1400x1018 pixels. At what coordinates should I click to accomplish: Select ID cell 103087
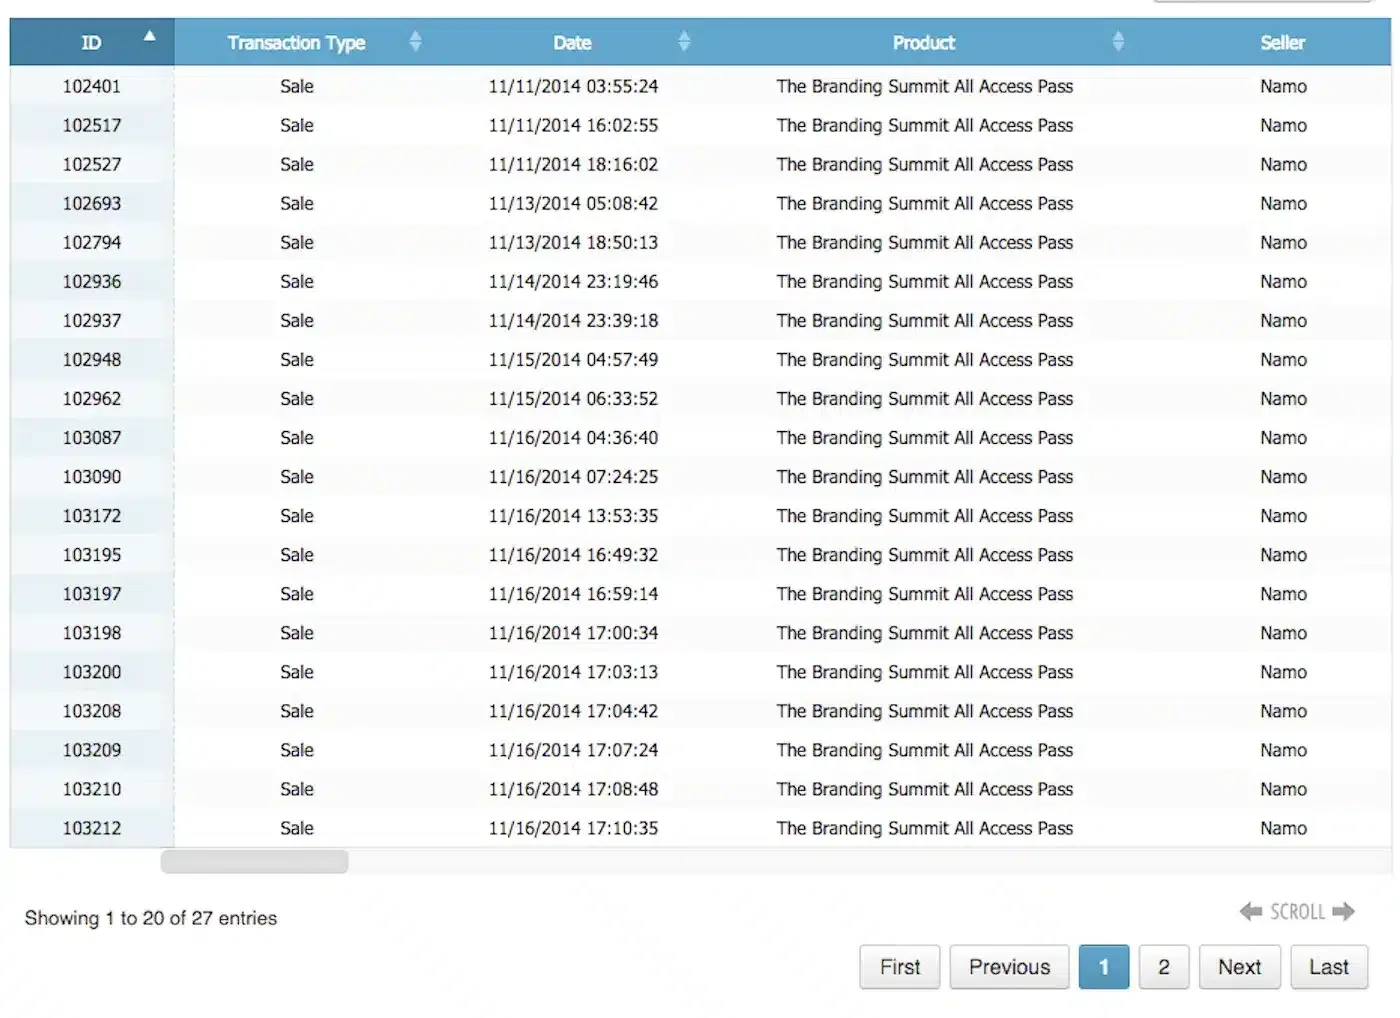(92, 437)
